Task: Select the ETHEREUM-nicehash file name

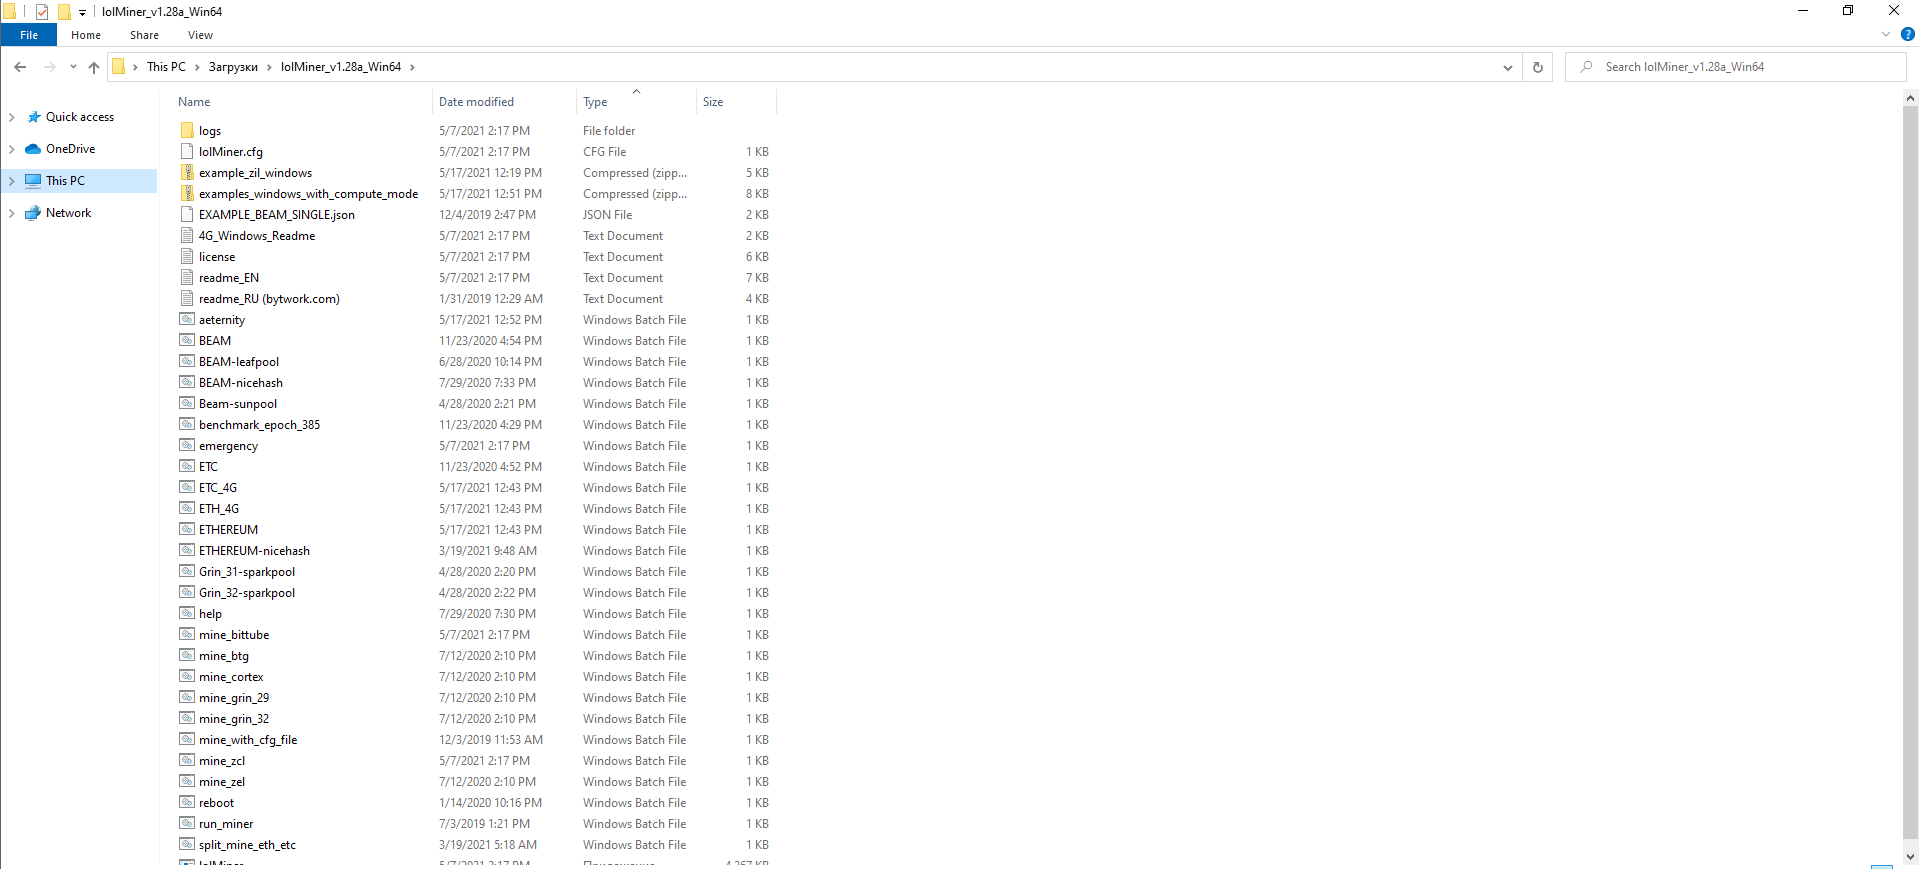Action: pyautogui.click(x=254, y=551)
